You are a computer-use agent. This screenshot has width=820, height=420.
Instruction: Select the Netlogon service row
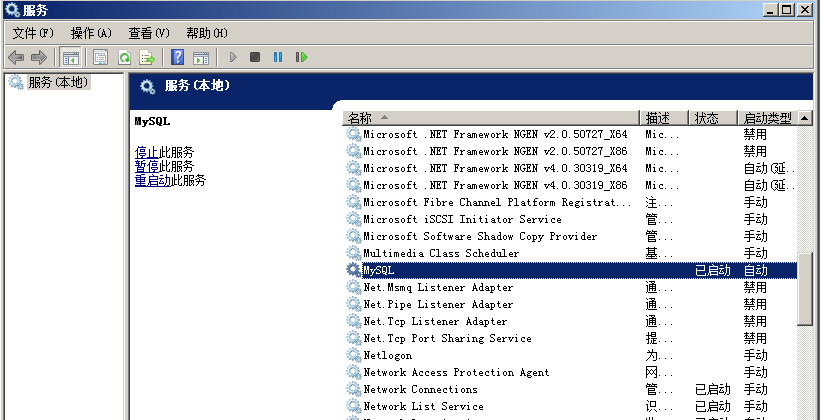[571, 355]
